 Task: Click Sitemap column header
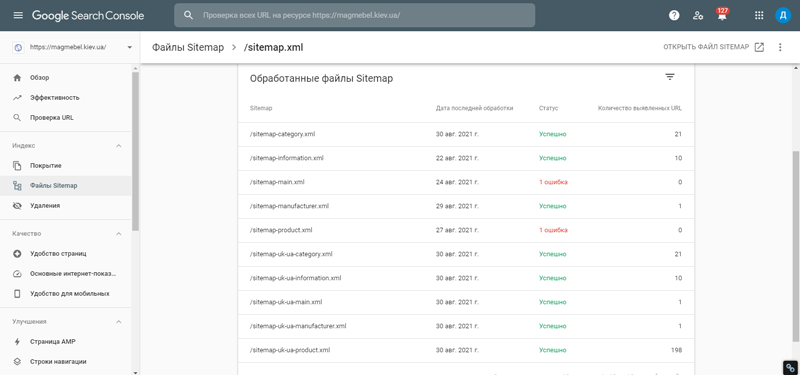click(261, 108)
